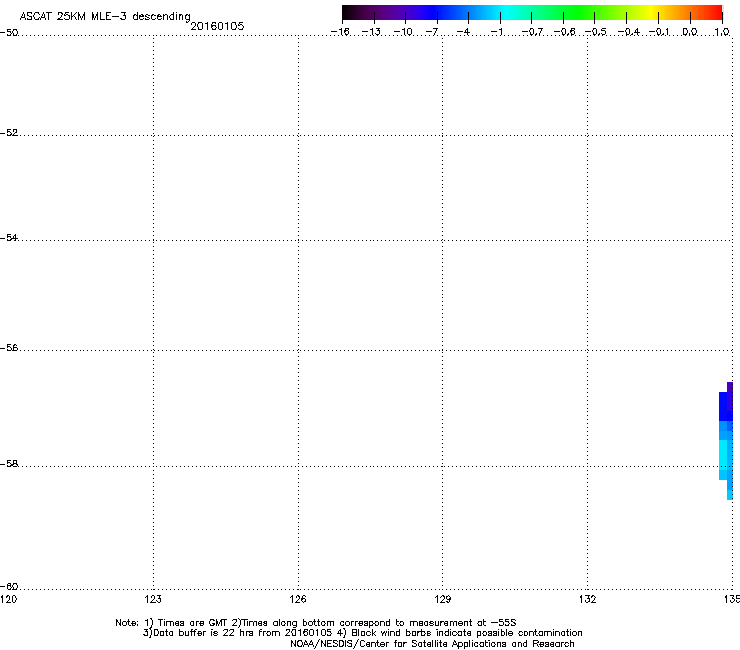740x650 pixels.
Task: Click the latitude label -58
Action: coord(9,464)
